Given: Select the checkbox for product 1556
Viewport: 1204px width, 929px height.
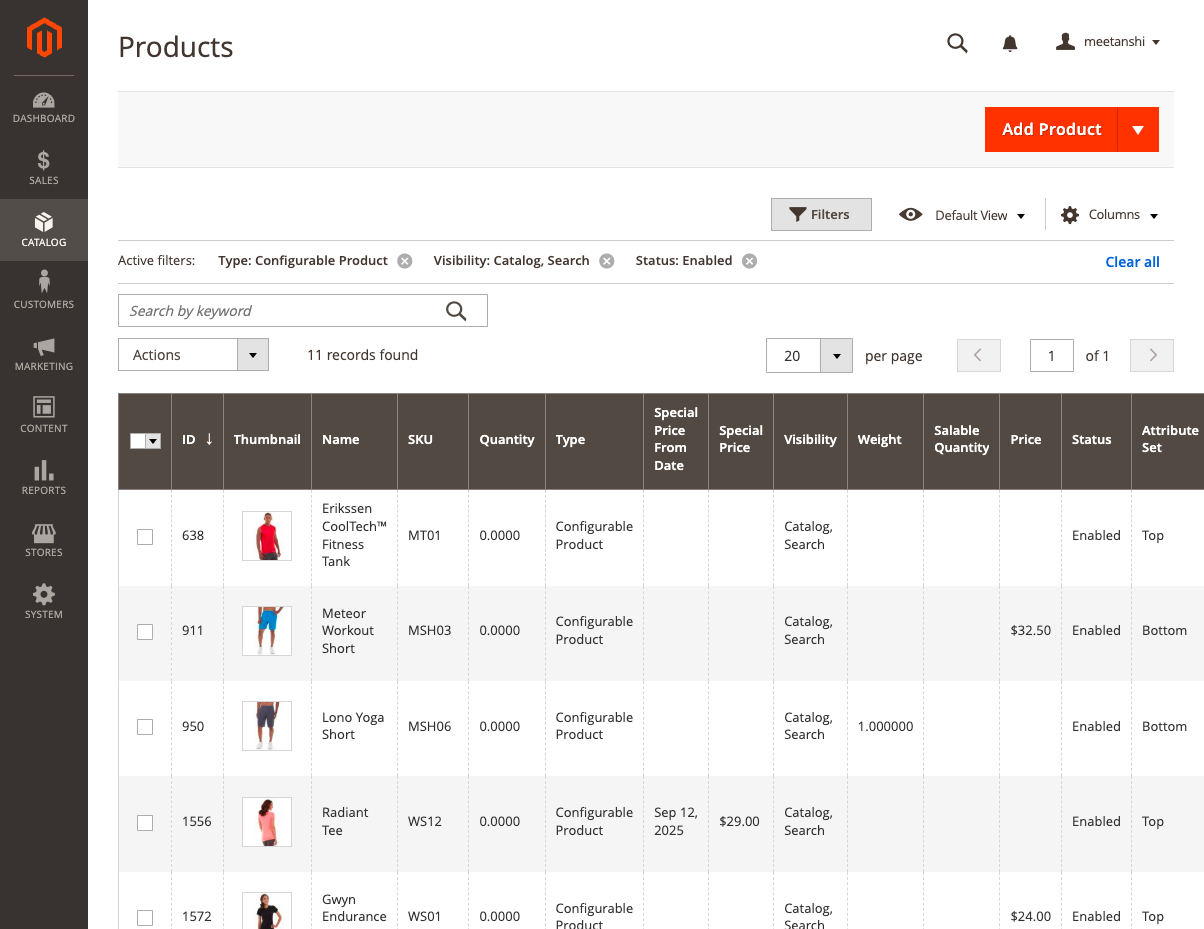Looking at the screenshot, I should pyautogui.click(x=145, y=822).
